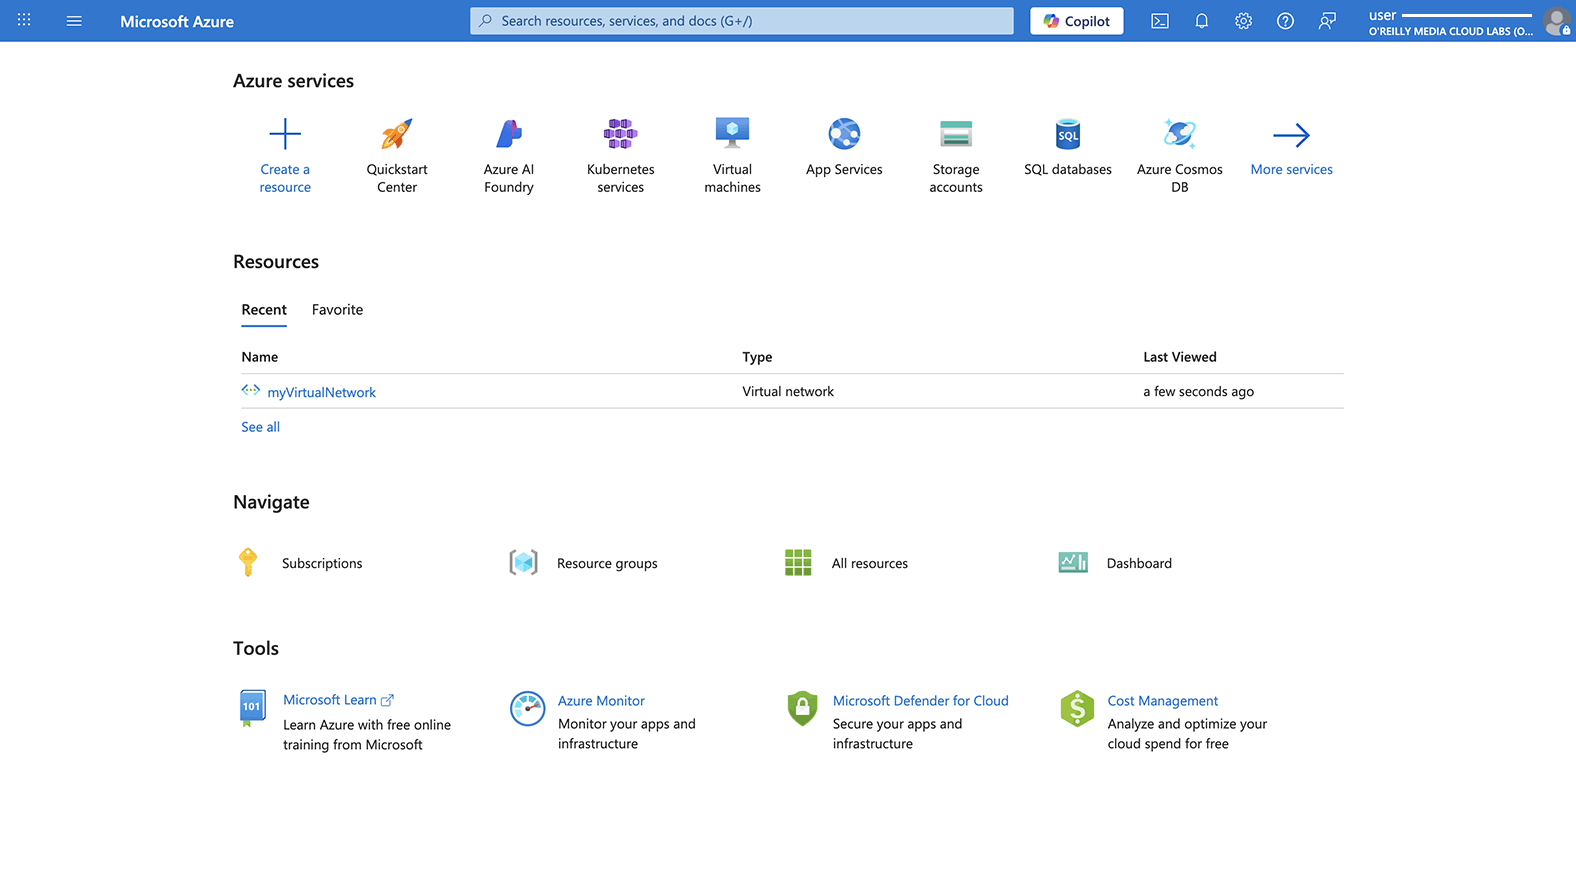Click the O'REILLY MEDIA CLOUD LABS directory text
The width and height of the screenshot is (1576, 887).
point(1450,31)
